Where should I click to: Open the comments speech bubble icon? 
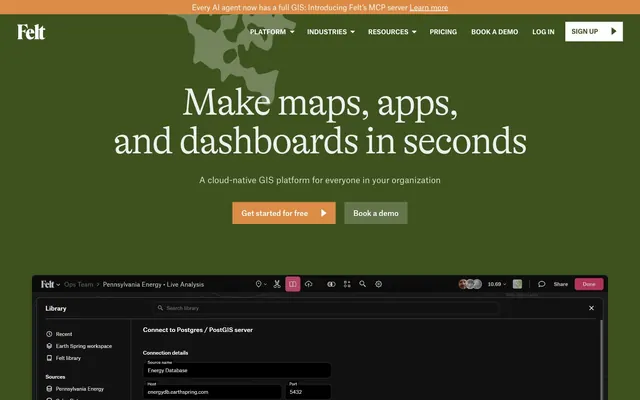(x=542, y=284)
